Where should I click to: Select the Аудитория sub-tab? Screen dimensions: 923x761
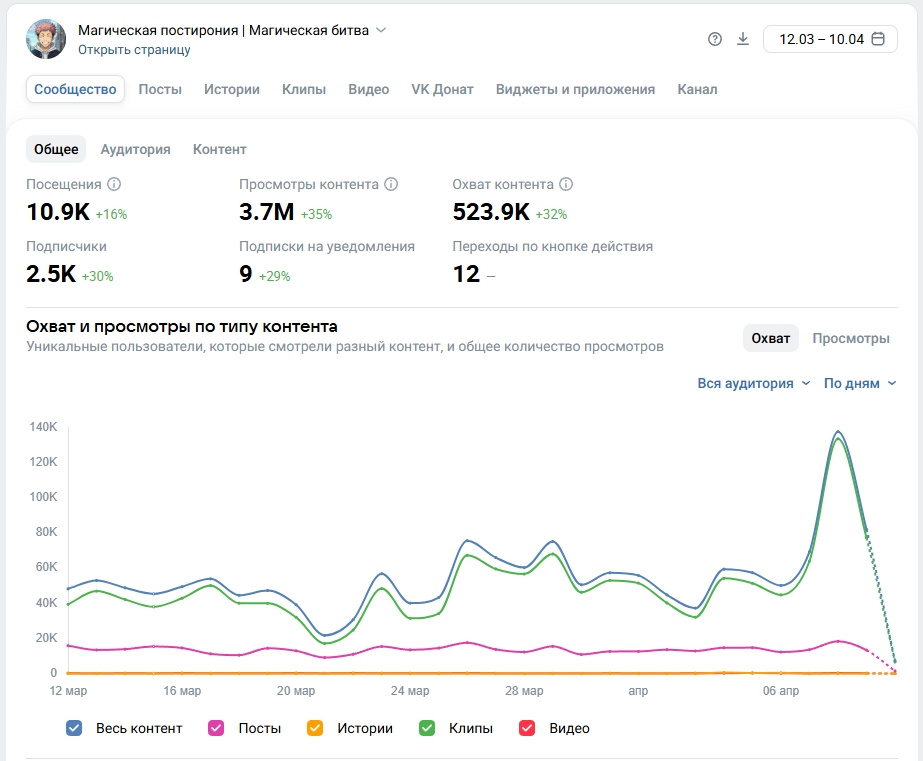tap(135, 149)
